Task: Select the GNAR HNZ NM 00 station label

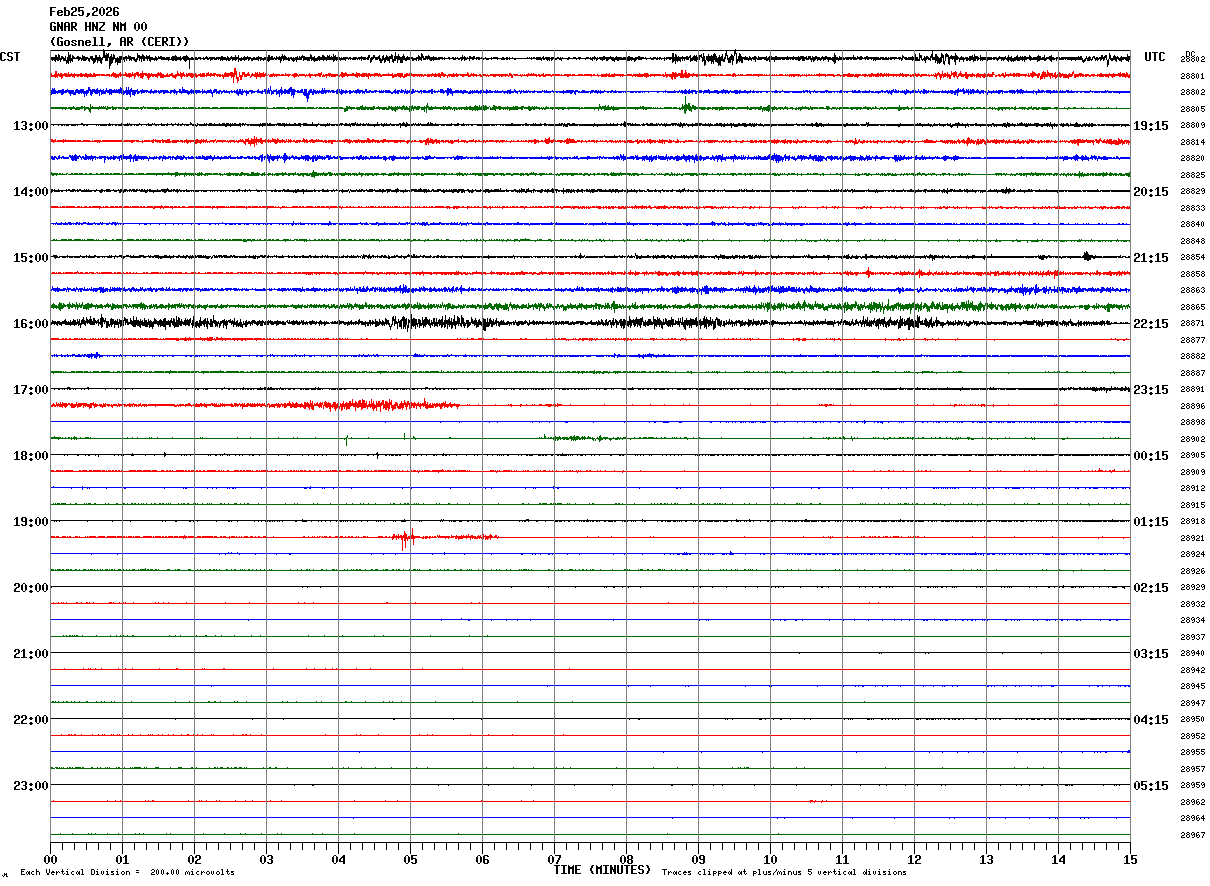Action: [99, 27]
